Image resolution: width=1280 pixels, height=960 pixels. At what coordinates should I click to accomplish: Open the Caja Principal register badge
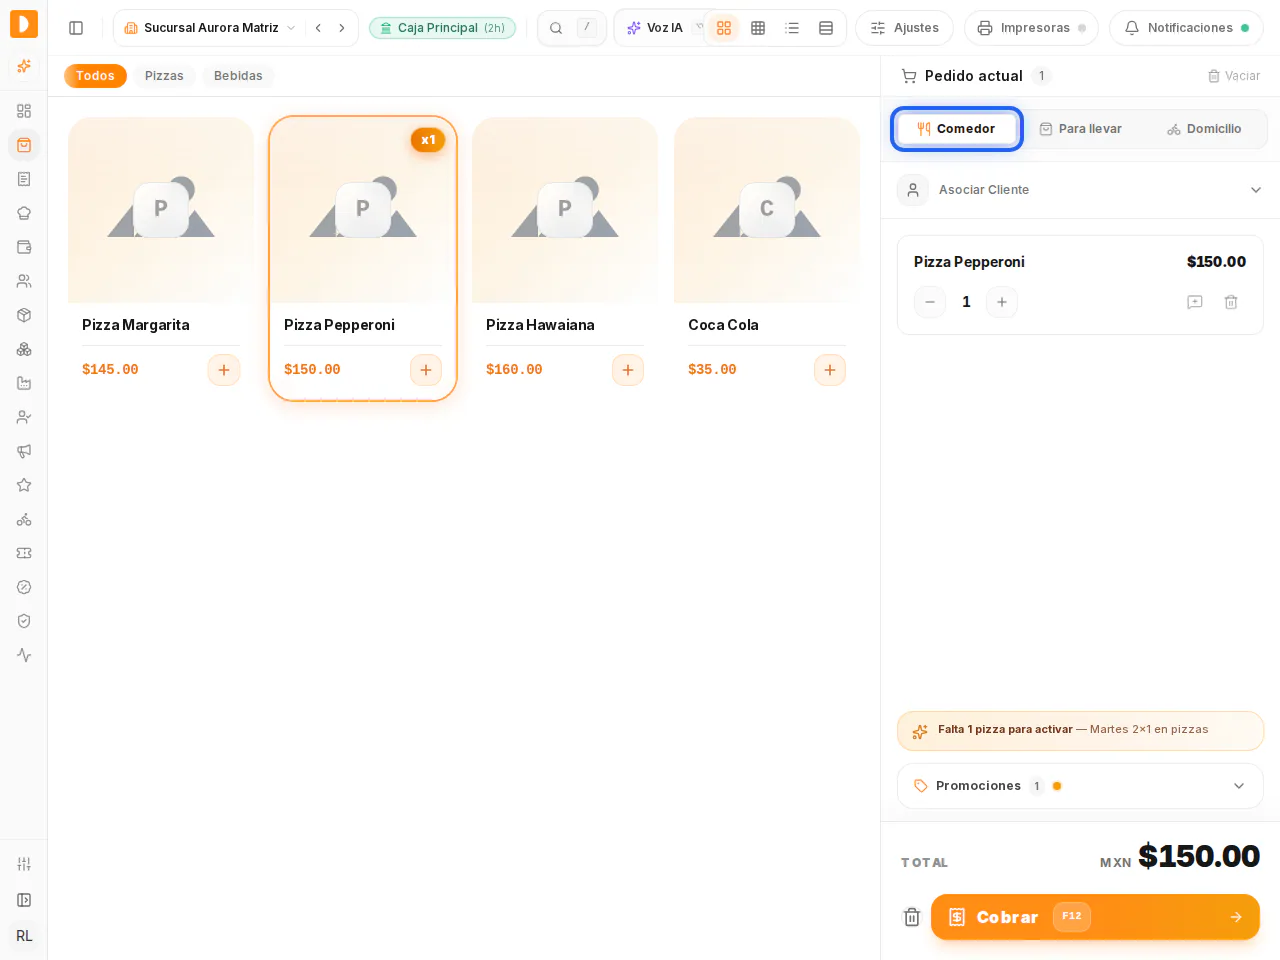(x=442, y=28)
